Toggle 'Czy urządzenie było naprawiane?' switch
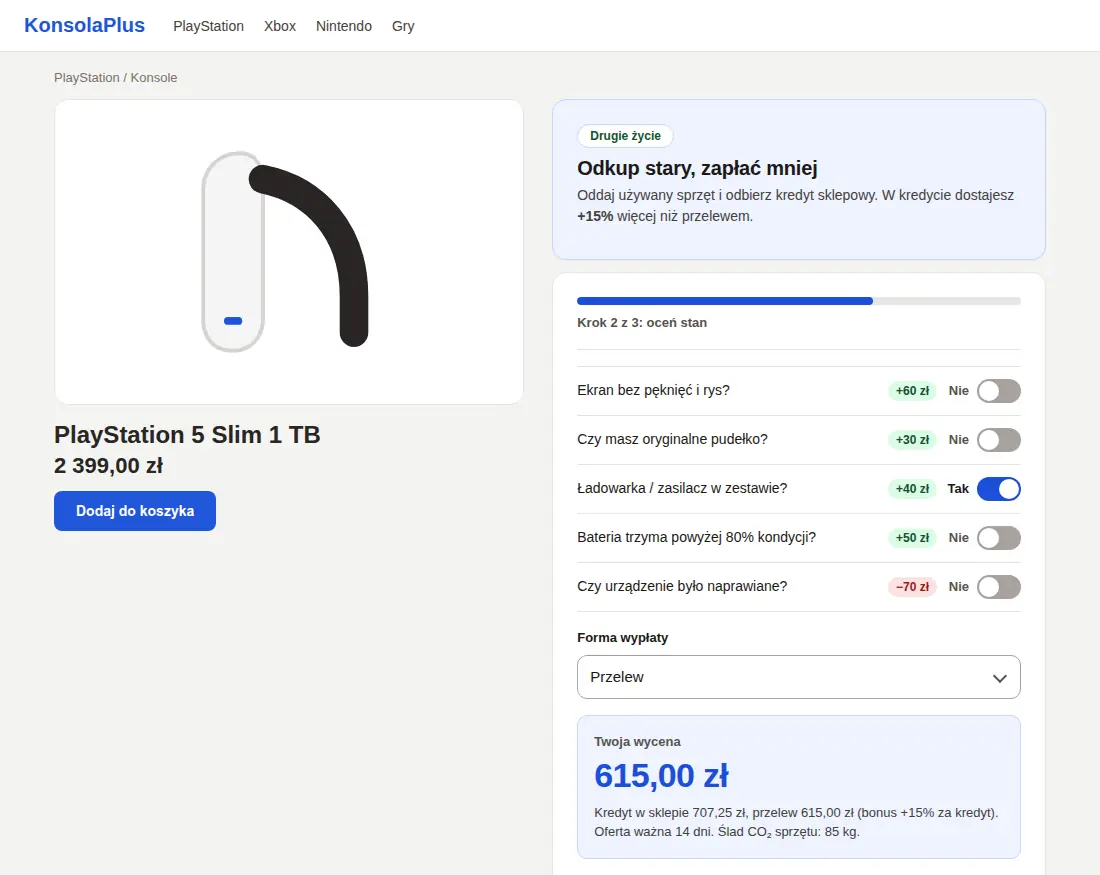 [x=998, y=587]
